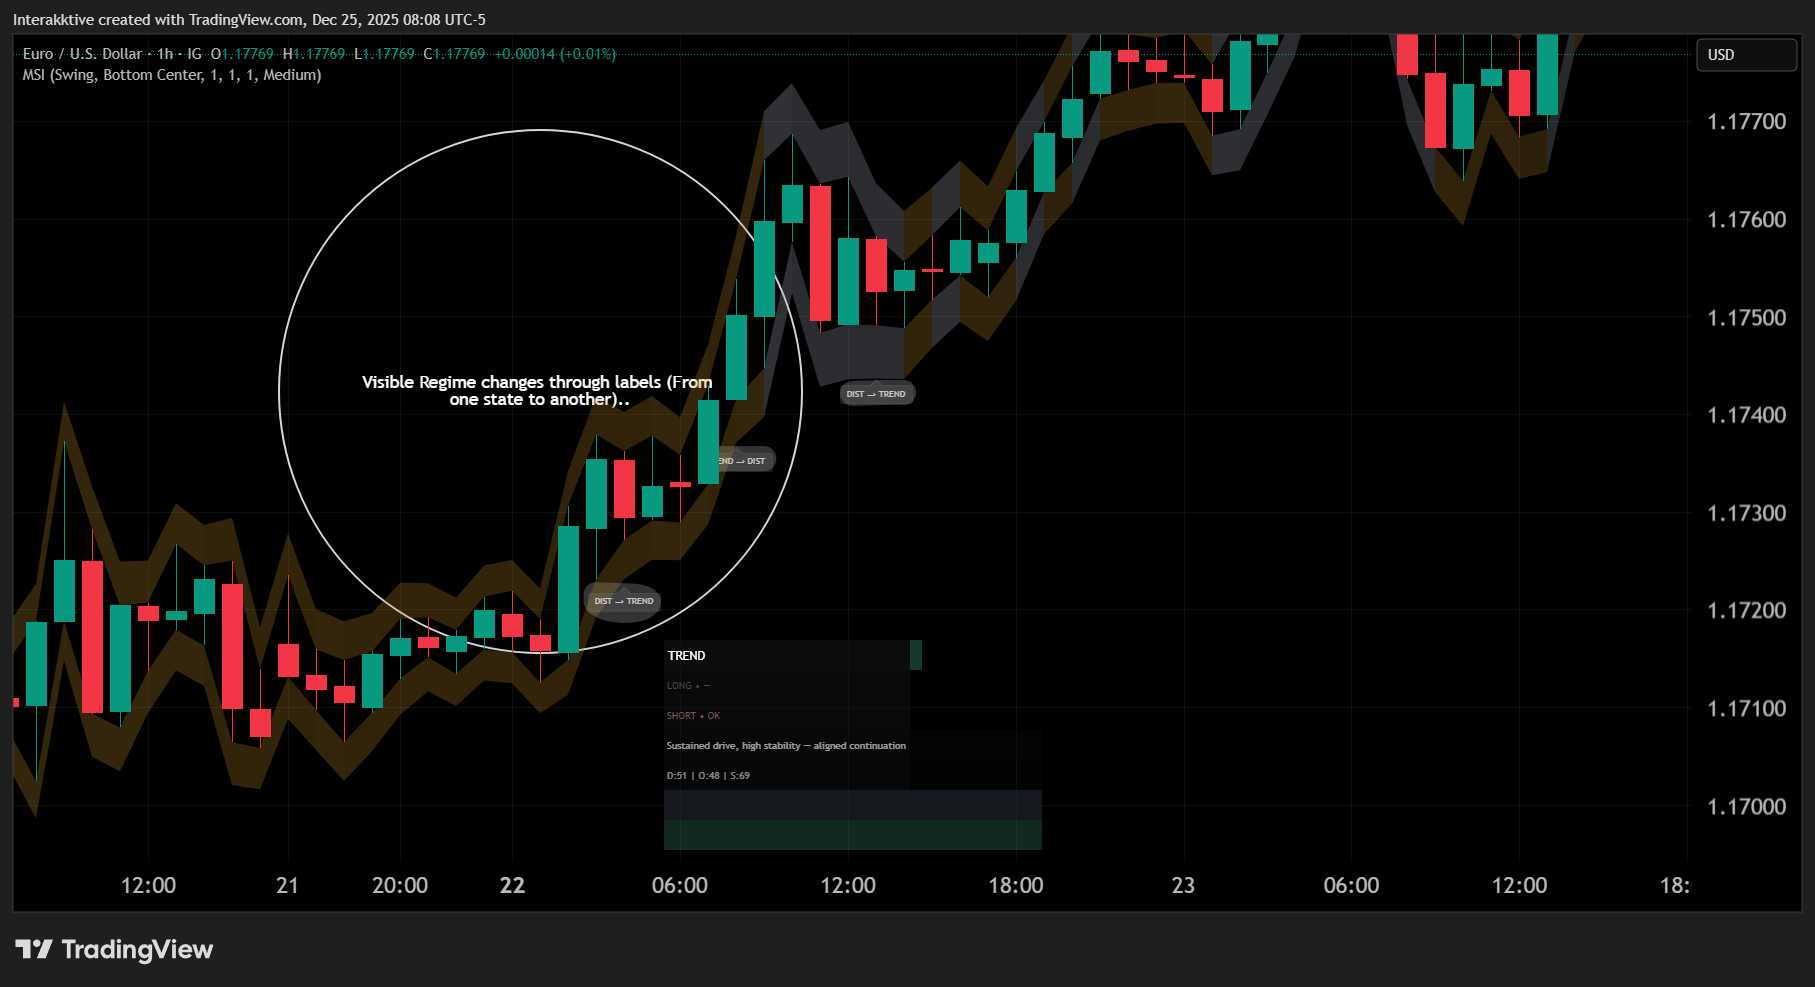Select the MSI indicator legend line
This screenshot has width=1815, height=987.
click(x=172, y=75)
